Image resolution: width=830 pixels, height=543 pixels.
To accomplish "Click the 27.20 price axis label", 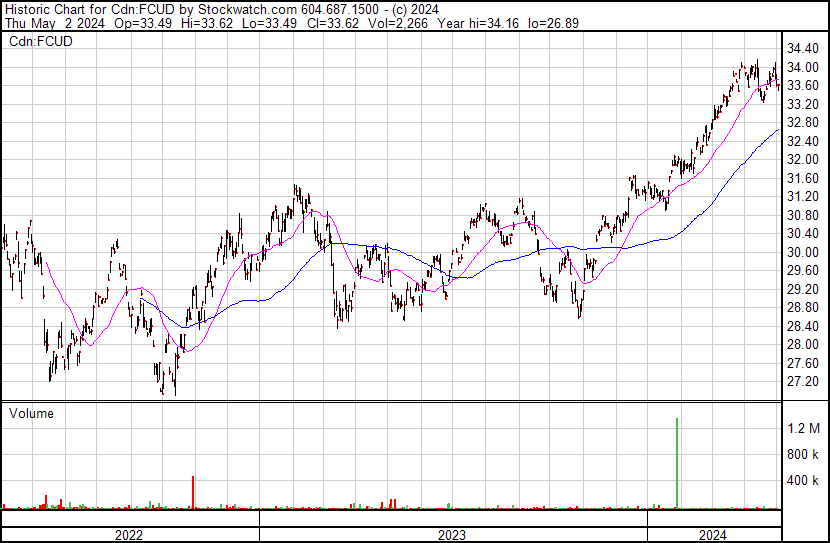I will [803, 382].
